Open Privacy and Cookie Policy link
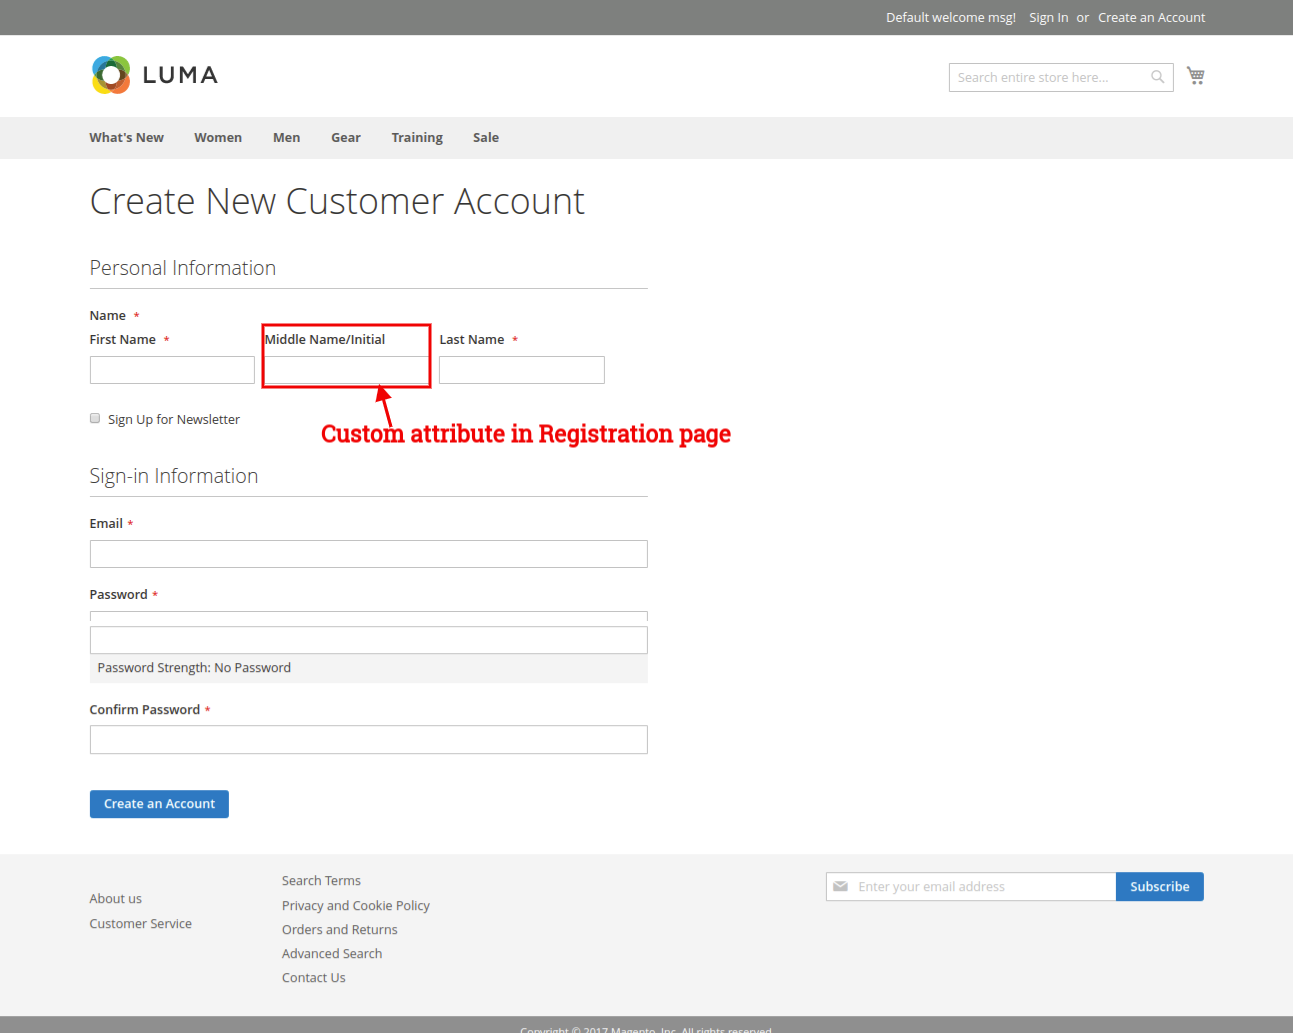Image resolution: width=1293 pixels, height=1033 pixels. click(x=355, y=906)
